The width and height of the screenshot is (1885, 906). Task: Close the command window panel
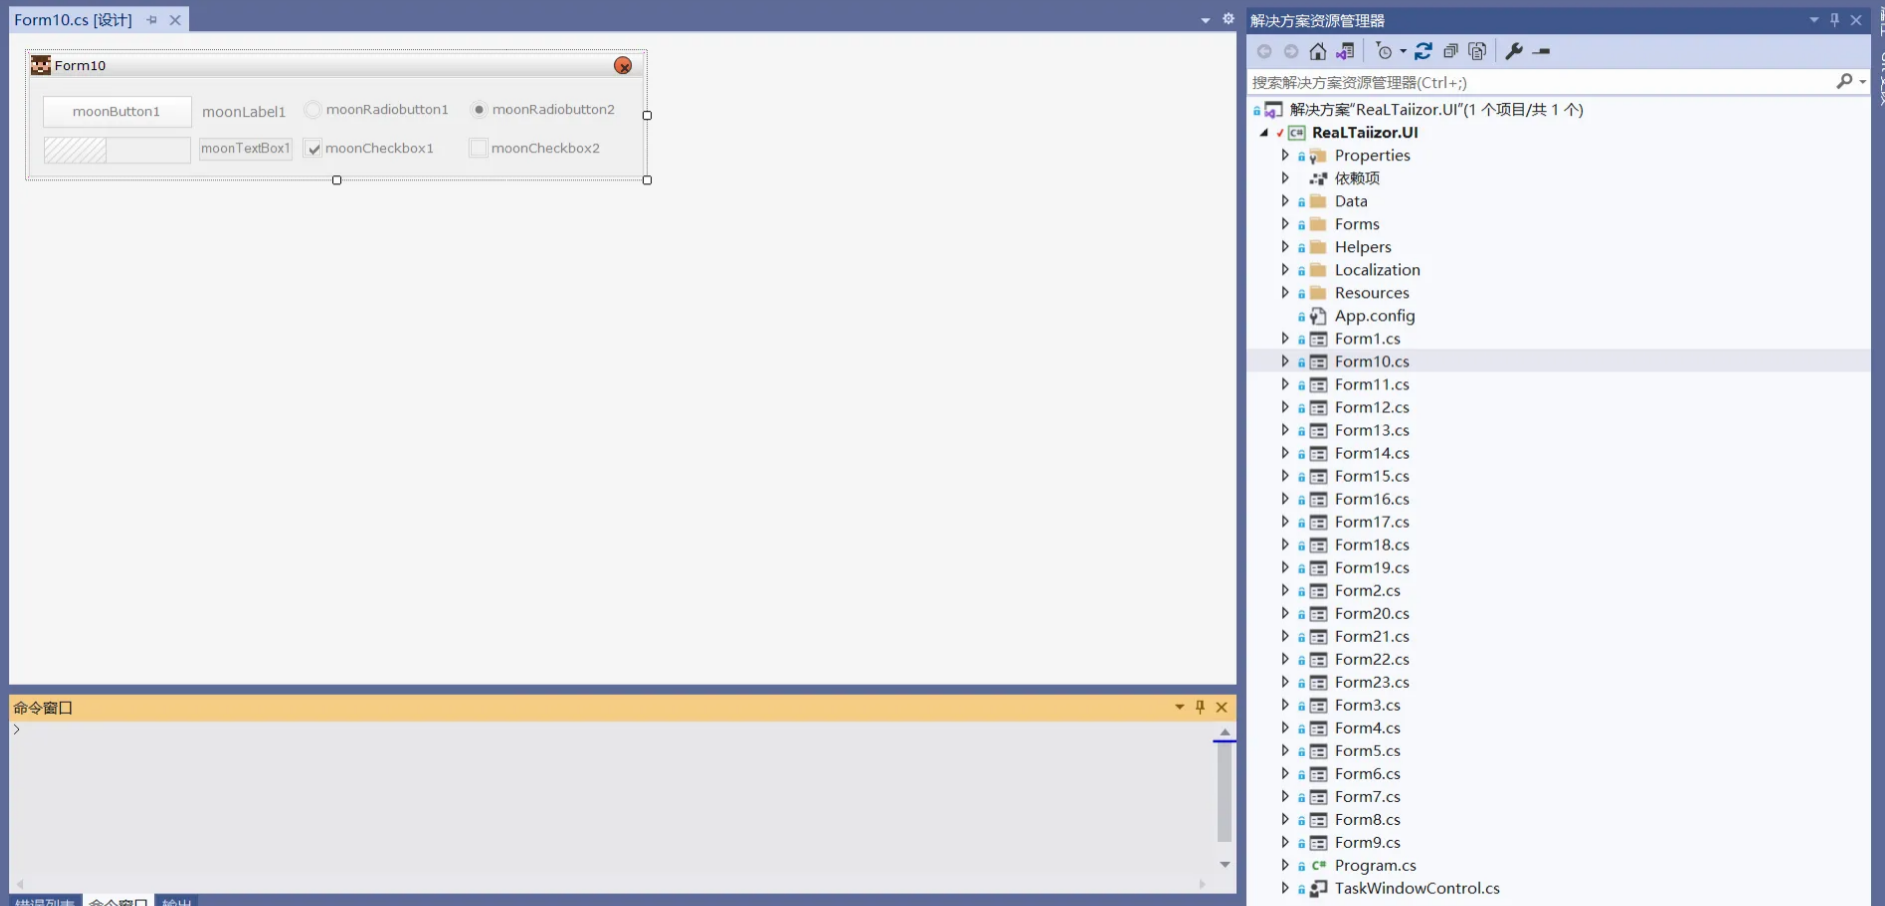pyautogui.click(x=1221, y=707)
